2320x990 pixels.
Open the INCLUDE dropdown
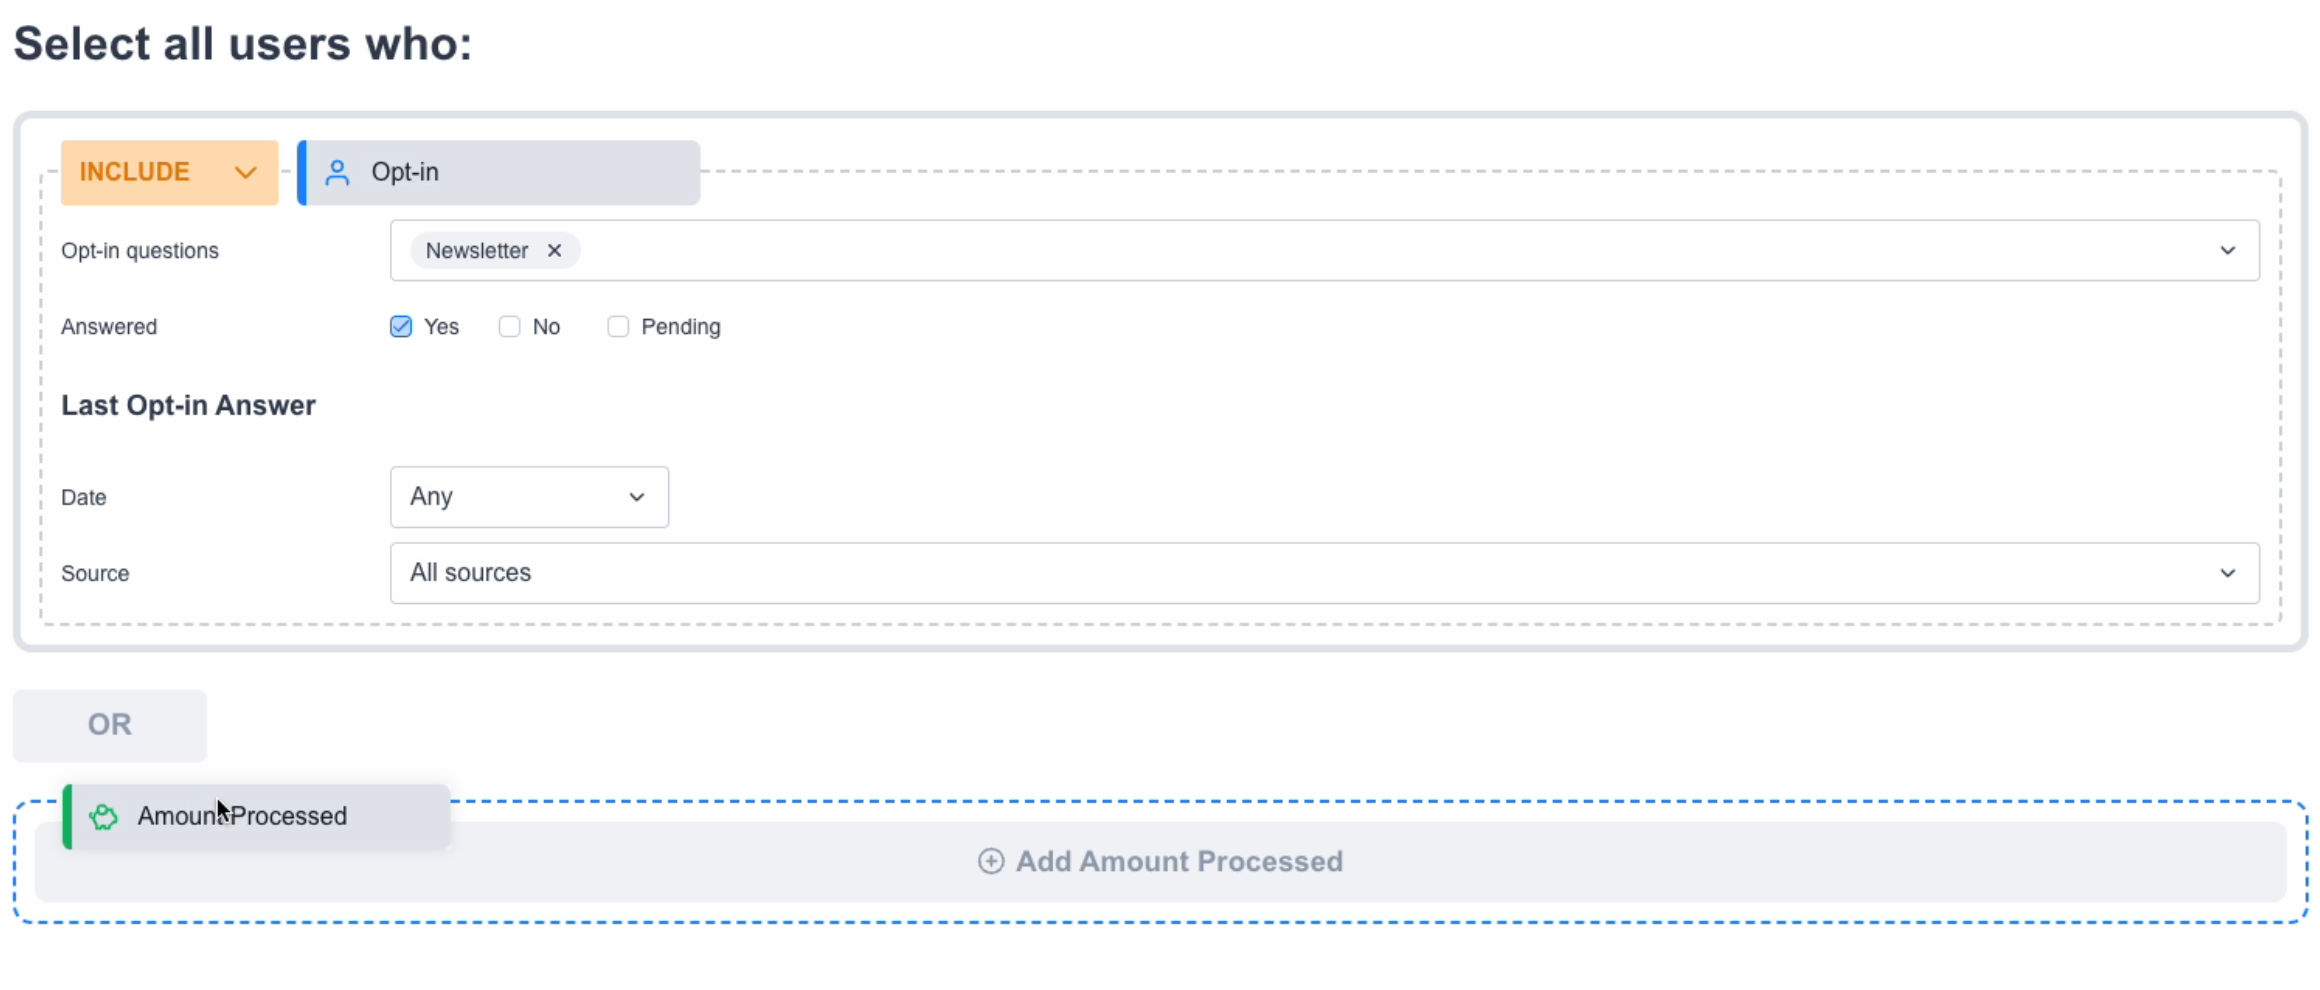click(x=169, y=173)
